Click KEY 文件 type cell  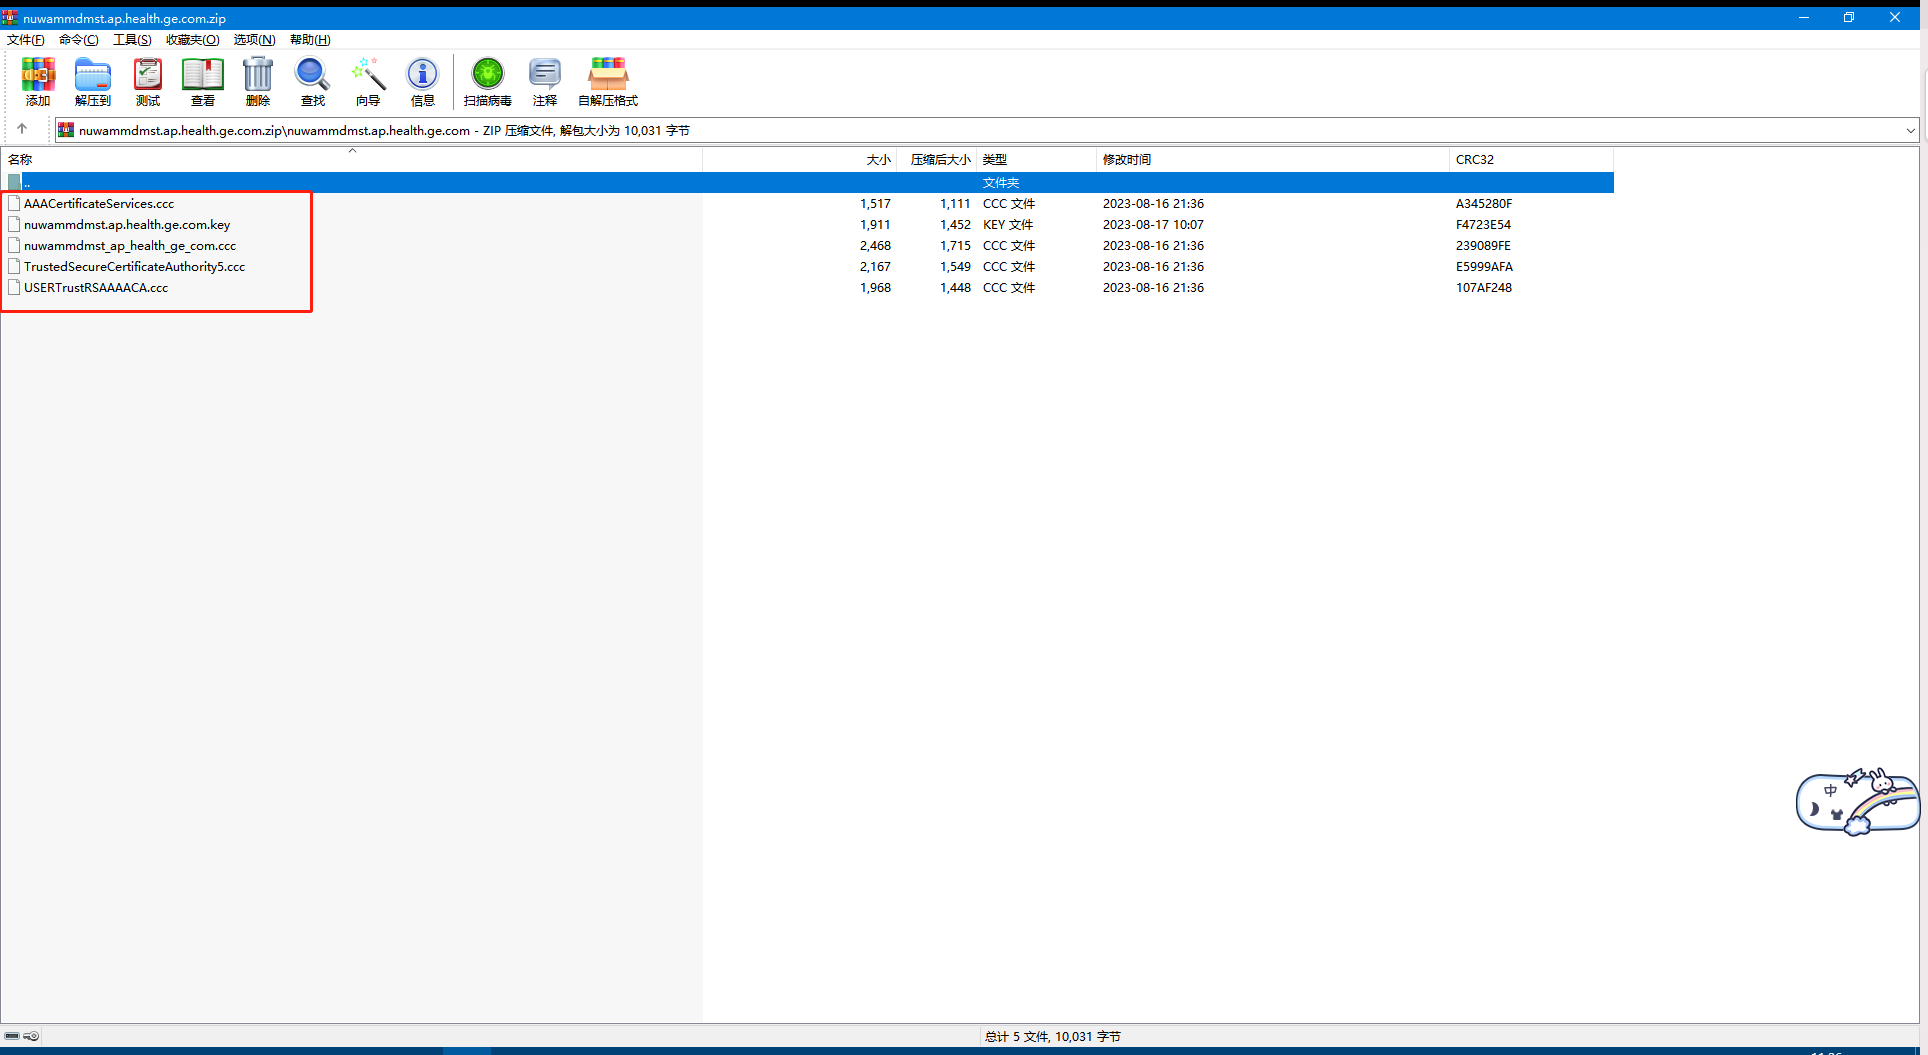click(1008, 224)
